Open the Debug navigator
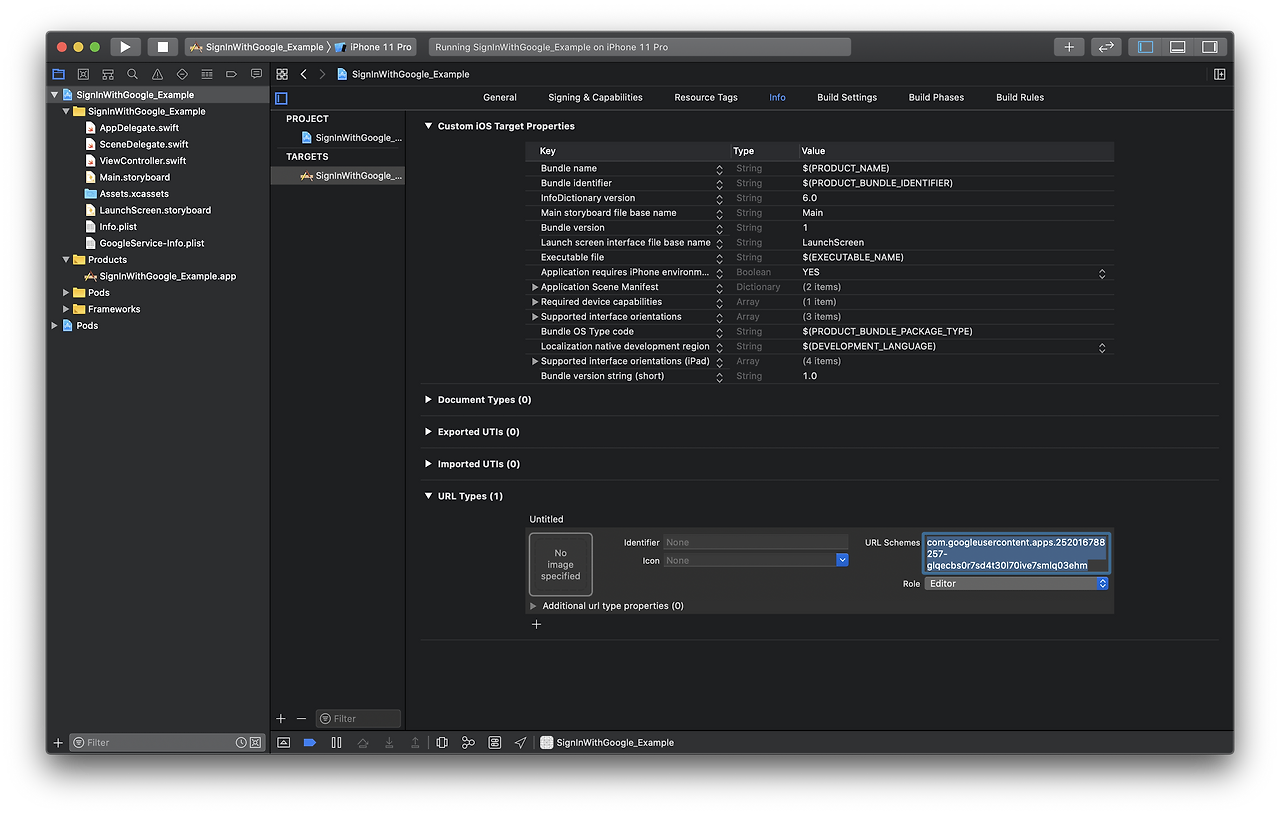This screenshot has height=815, width=1280. 207,74
